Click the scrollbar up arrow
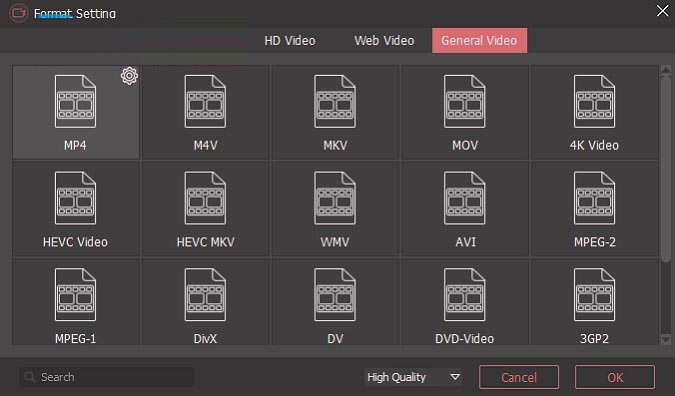Screen dimensions: 675x396 (x=666, y=70)
